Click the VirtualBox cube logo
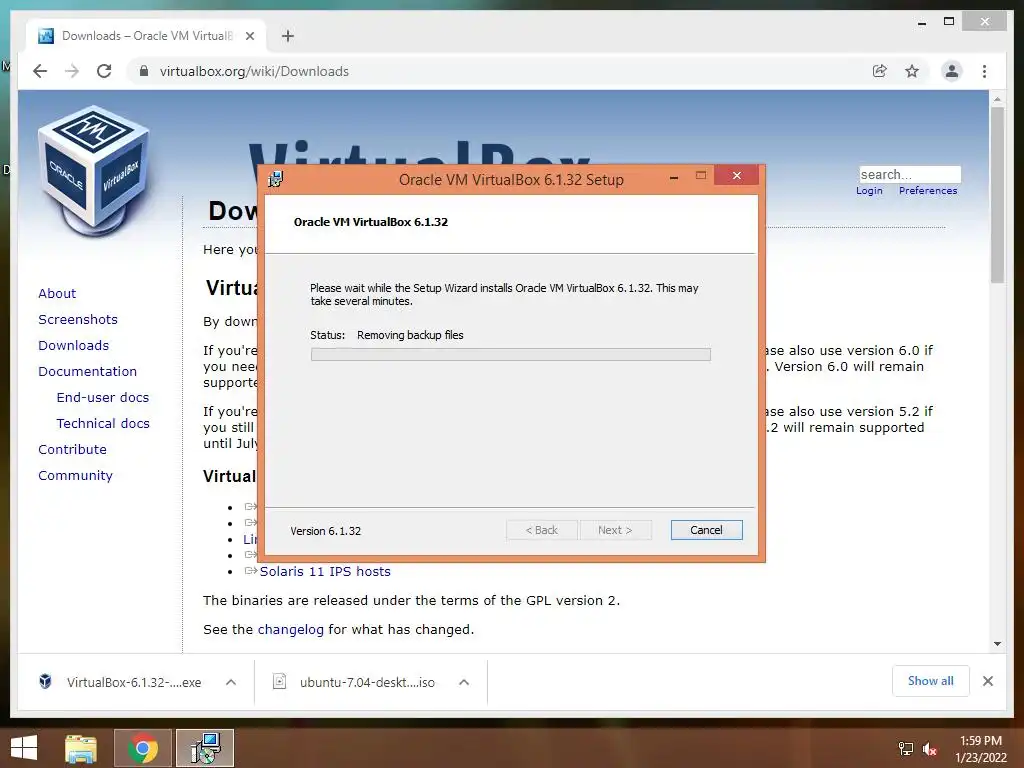The image size is (1024, 768). click(x=94, y=171)
